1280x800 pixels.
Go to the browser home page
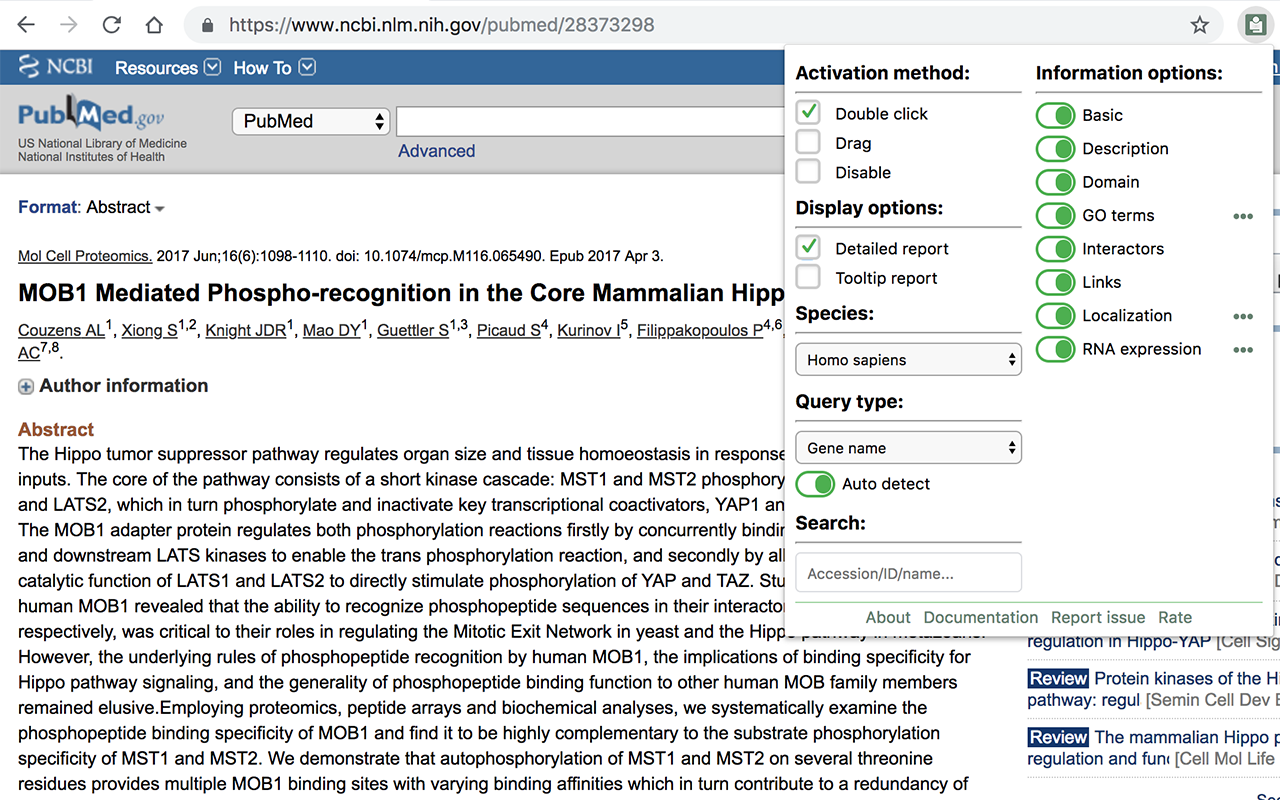tap(154, 25)
